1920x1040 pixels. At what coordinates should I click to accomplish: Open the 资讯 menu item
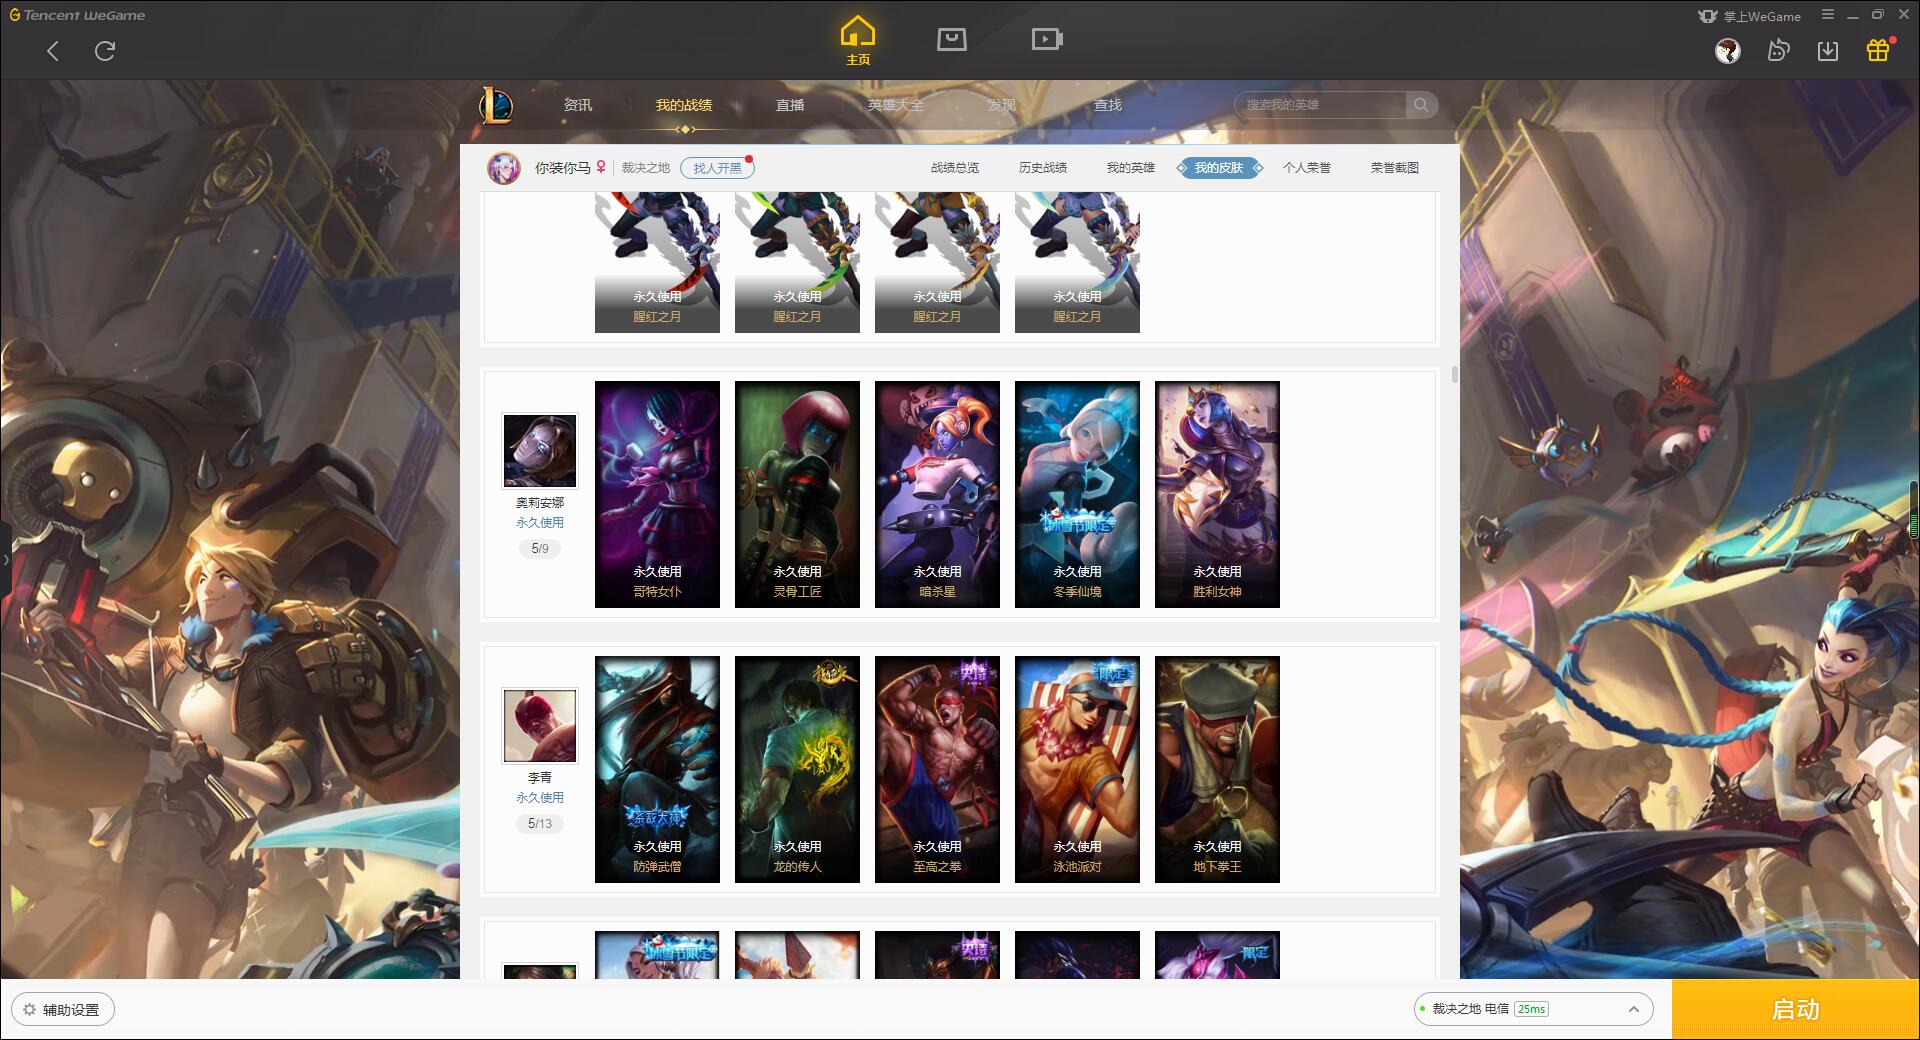coord(577,105)
